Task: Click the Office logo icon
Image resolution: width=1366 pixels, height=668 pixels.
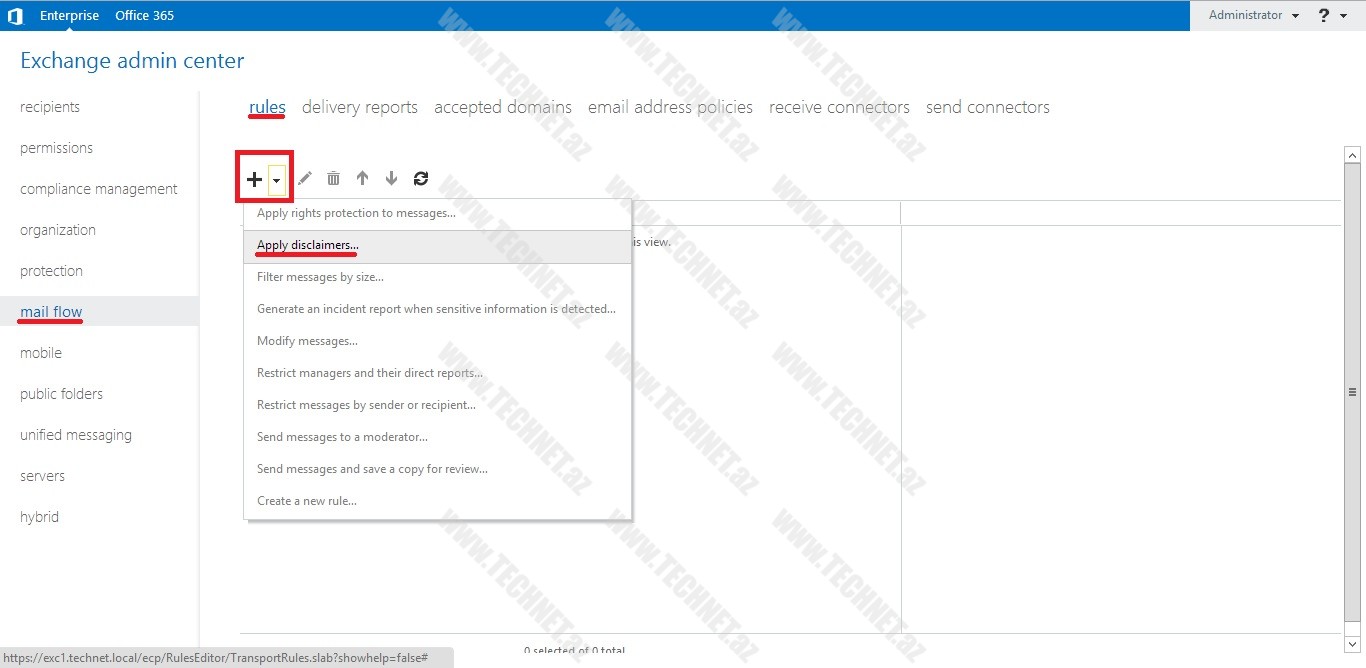Action: coord(15,15)
